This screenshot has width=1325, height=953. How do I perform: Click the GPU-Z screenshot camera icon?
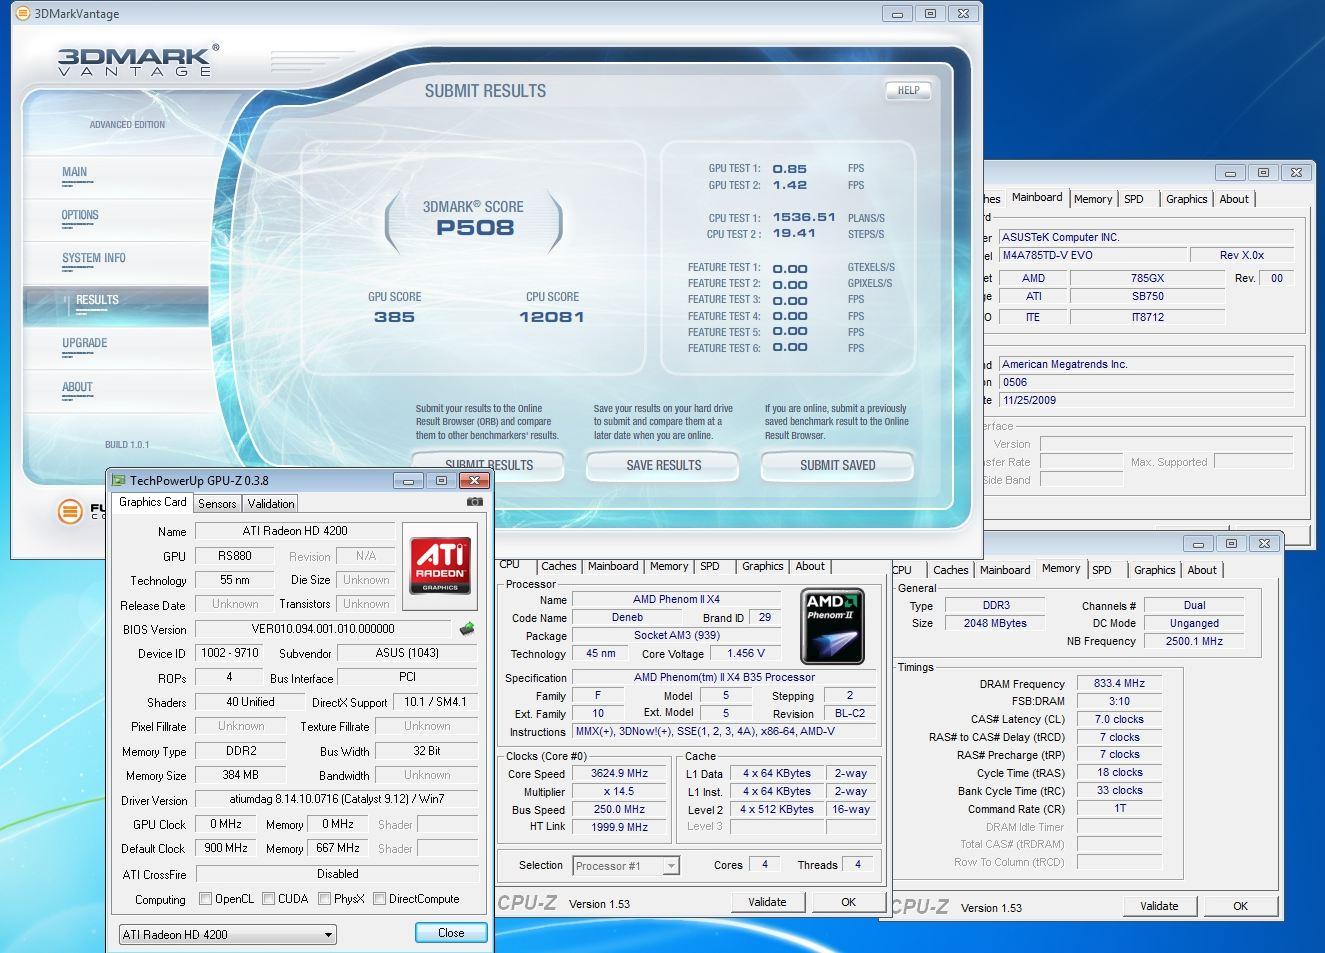pos(475,502)
